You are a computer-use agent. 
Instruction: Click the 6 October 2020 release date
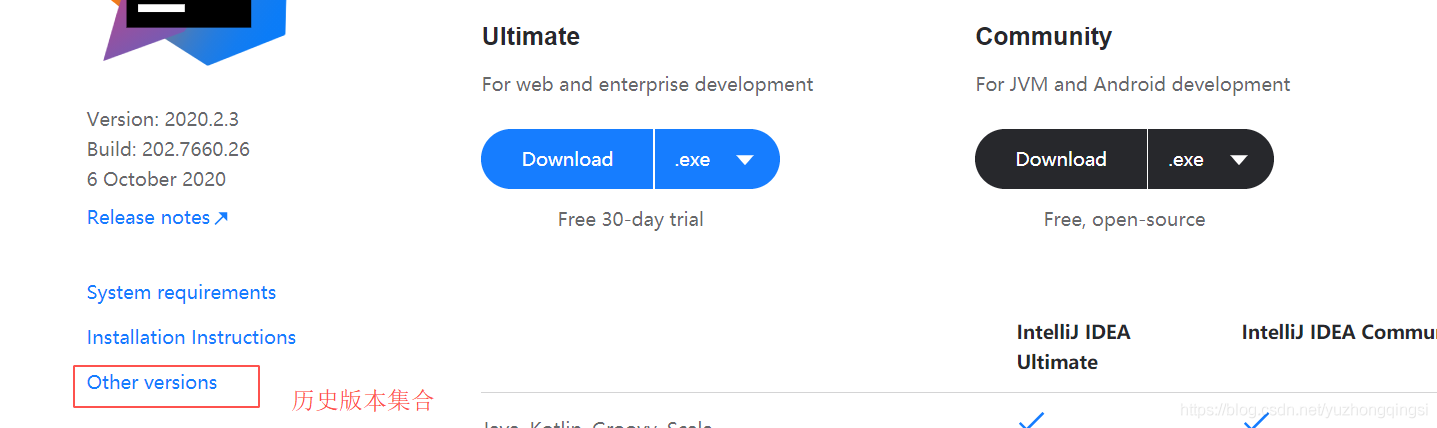[156, 179]
